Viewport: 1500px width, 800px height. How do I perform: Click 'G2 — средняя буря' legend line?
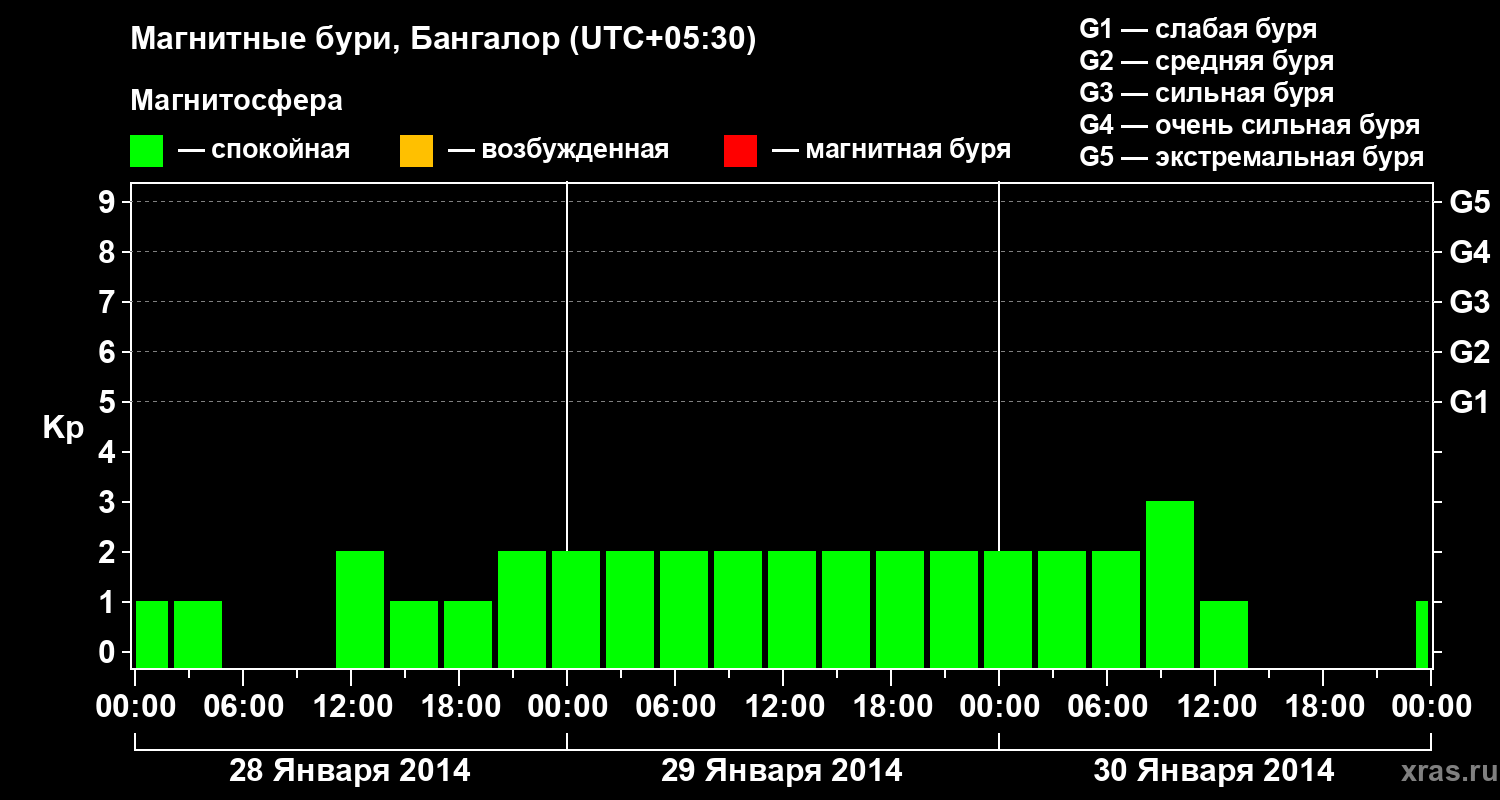[x=1206, y=61]
